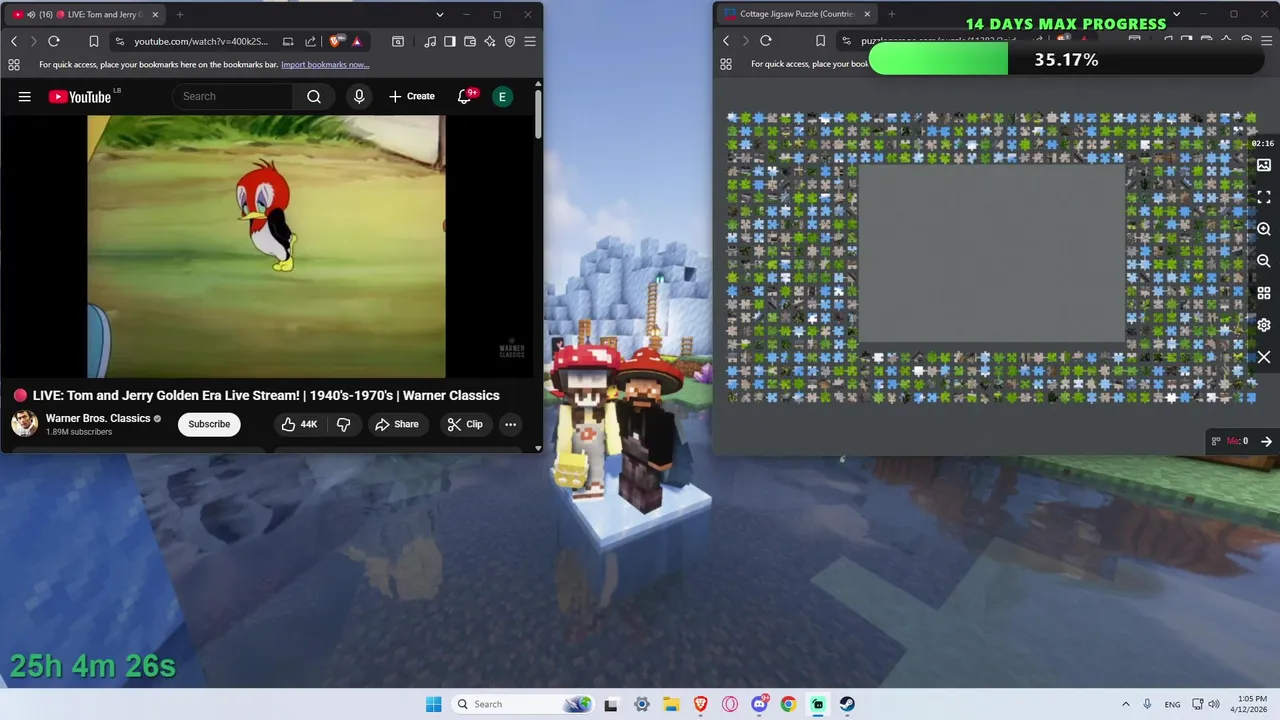The height and width of the screenshot is (720, 1280).
Task: Click the YouTube video player
Action: [266, 247]
